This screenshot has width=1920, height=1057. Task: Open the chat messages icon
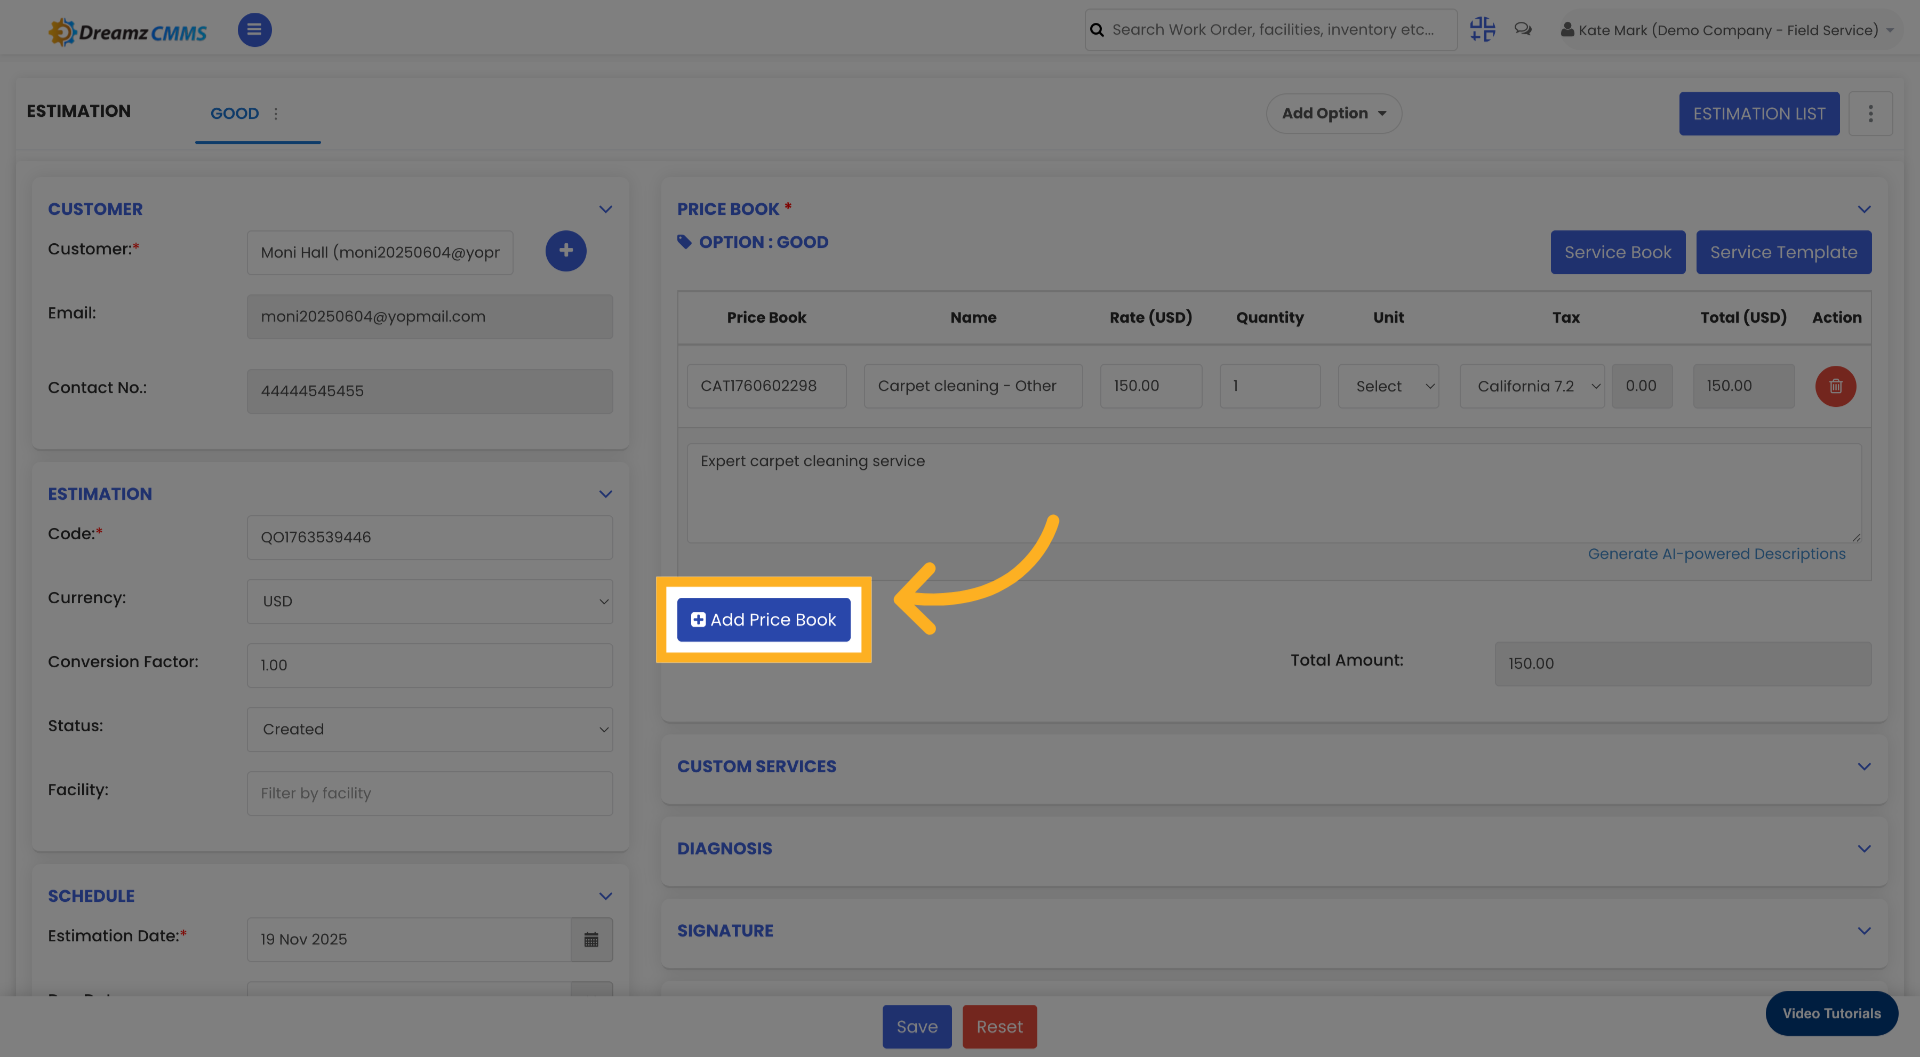[1523, 29]
